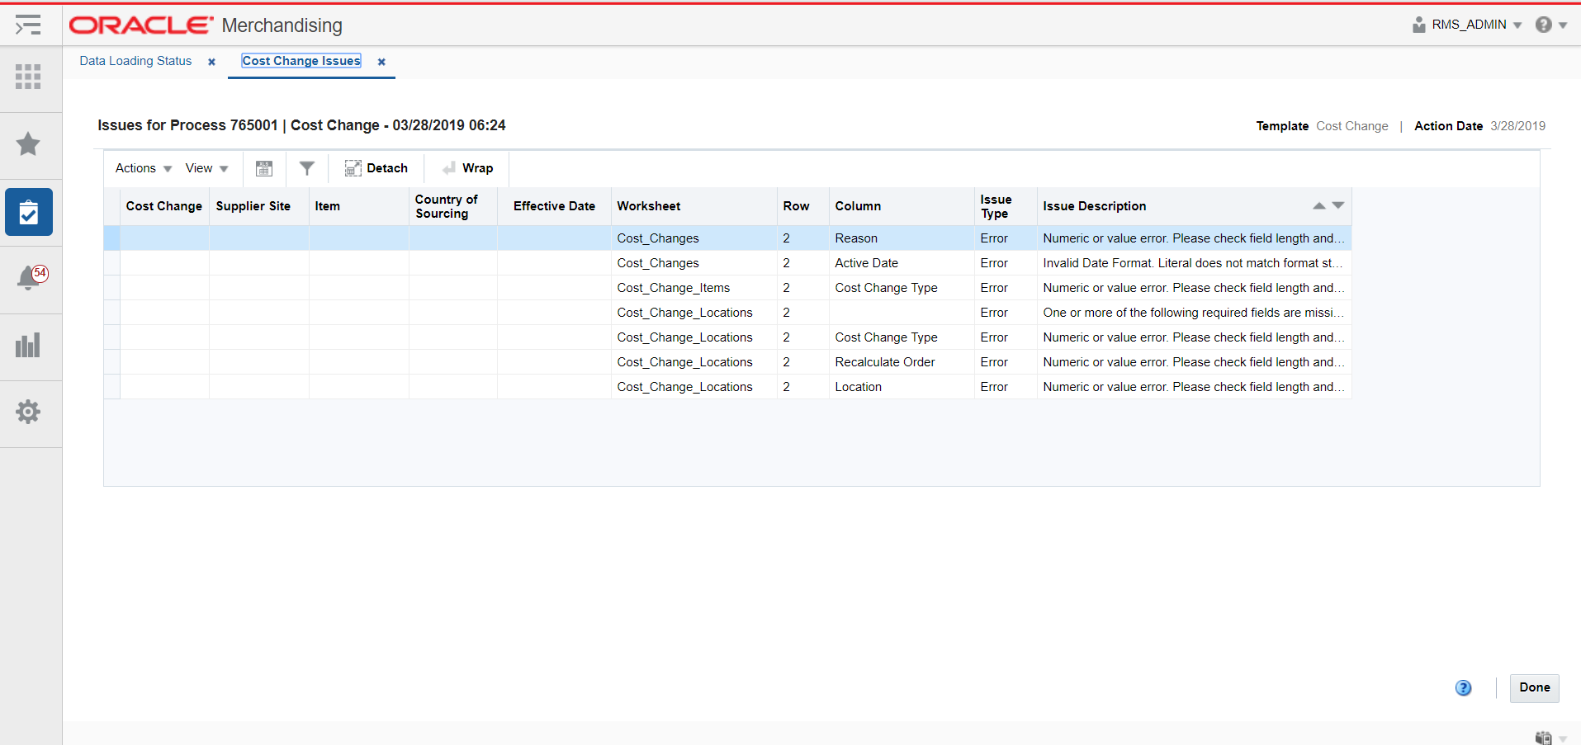
Task: Click the Item column header
Action: (359, 207)
